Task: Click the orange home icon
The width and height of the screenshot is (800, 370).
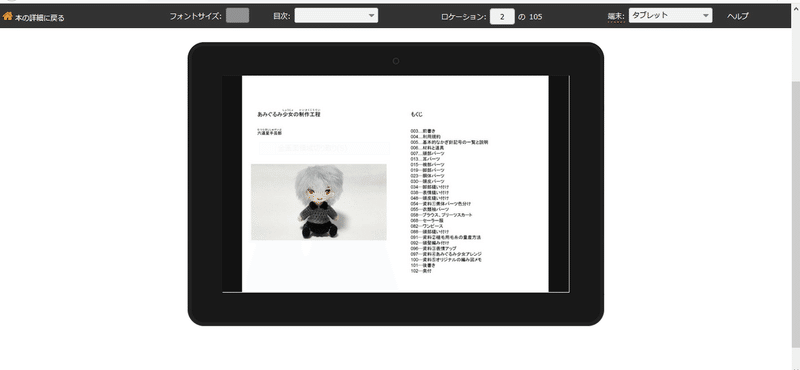Action: (7, 16)
